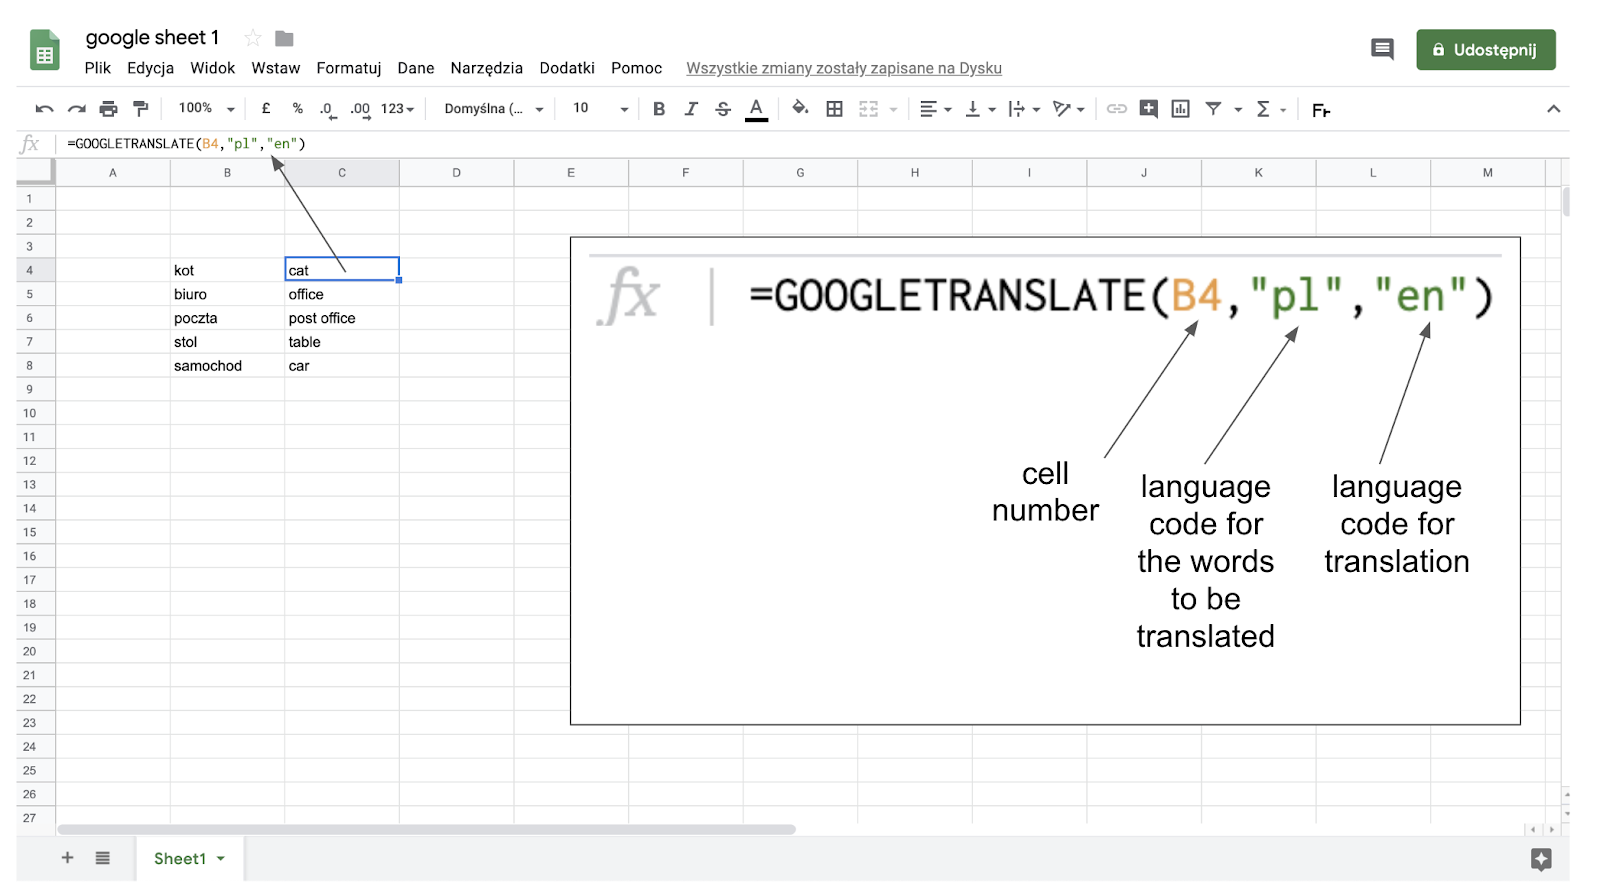This screenshot has width=1600, height=887.
Task: Open the comments history speech bubble
Action: (1382, 49)
